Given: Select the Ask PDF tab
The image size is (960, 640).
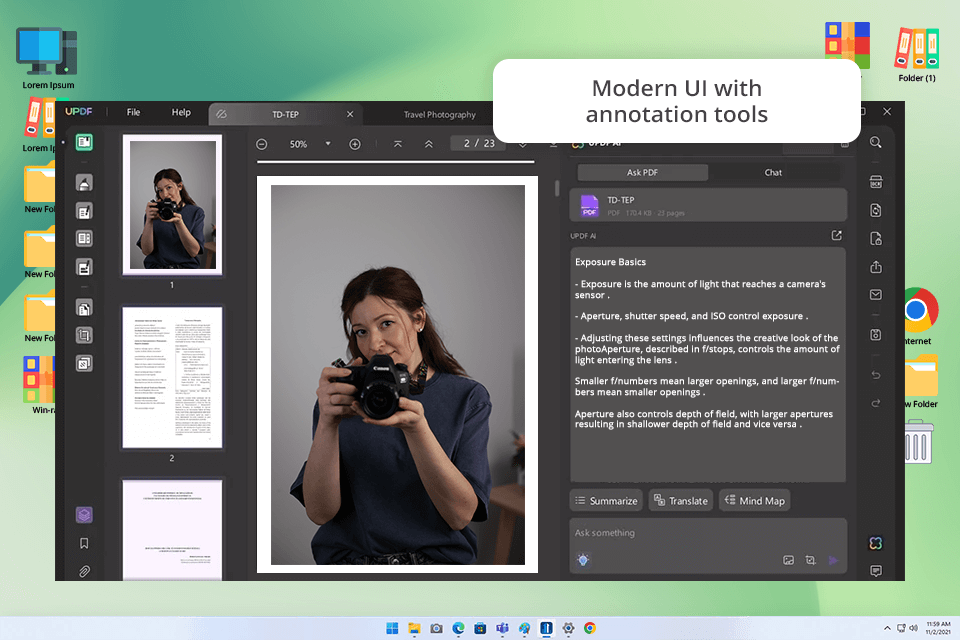Looking at the screenshot, I should pos(642,173).
